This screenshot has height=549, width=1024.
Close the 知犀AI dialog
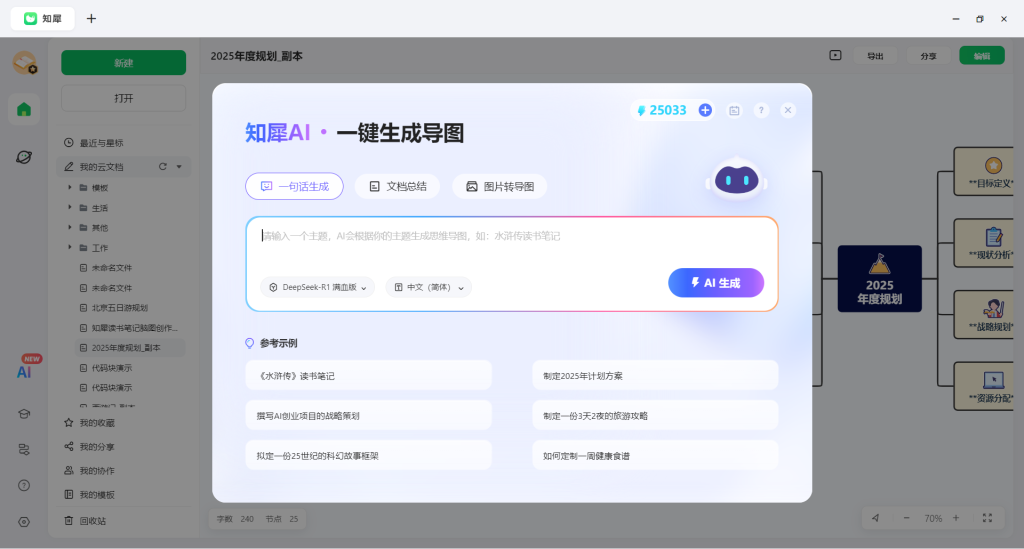pos(788,110)
